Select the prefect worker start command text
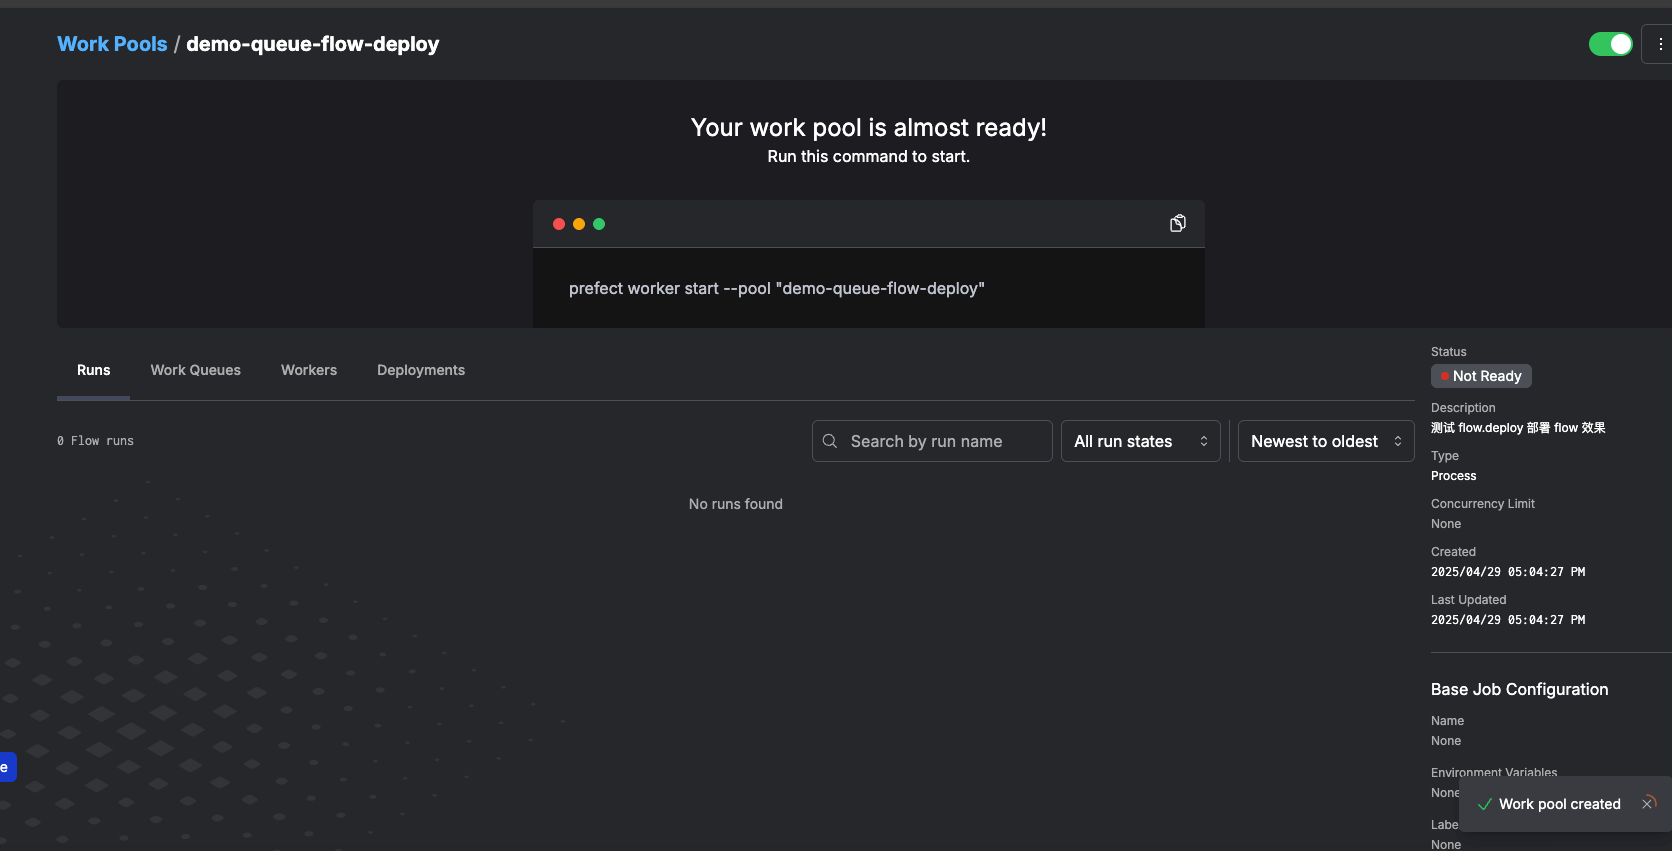The width and height of the screenshot is (1672, 851). coord(777,288)
